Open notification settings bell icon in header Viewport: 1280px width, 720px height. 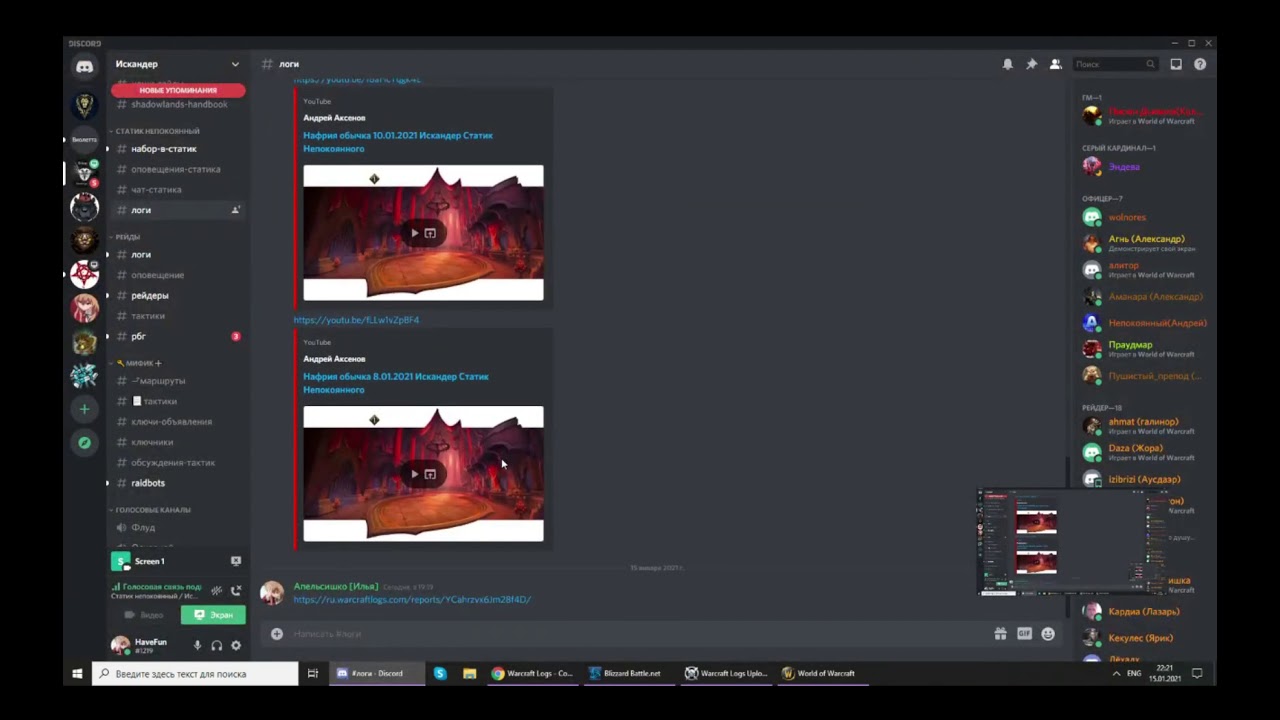[1007, 64]
